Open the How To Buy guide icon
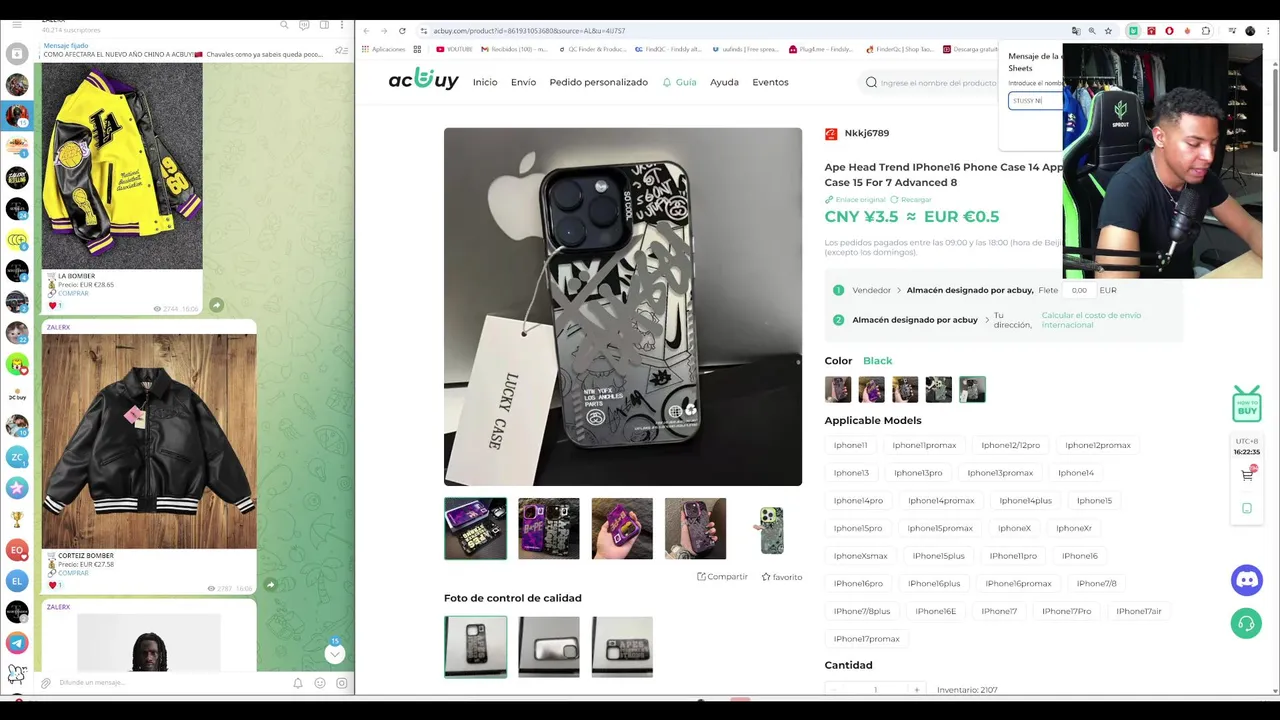The width and height of the screenshot is (1280, 720). coord(1246,404)
